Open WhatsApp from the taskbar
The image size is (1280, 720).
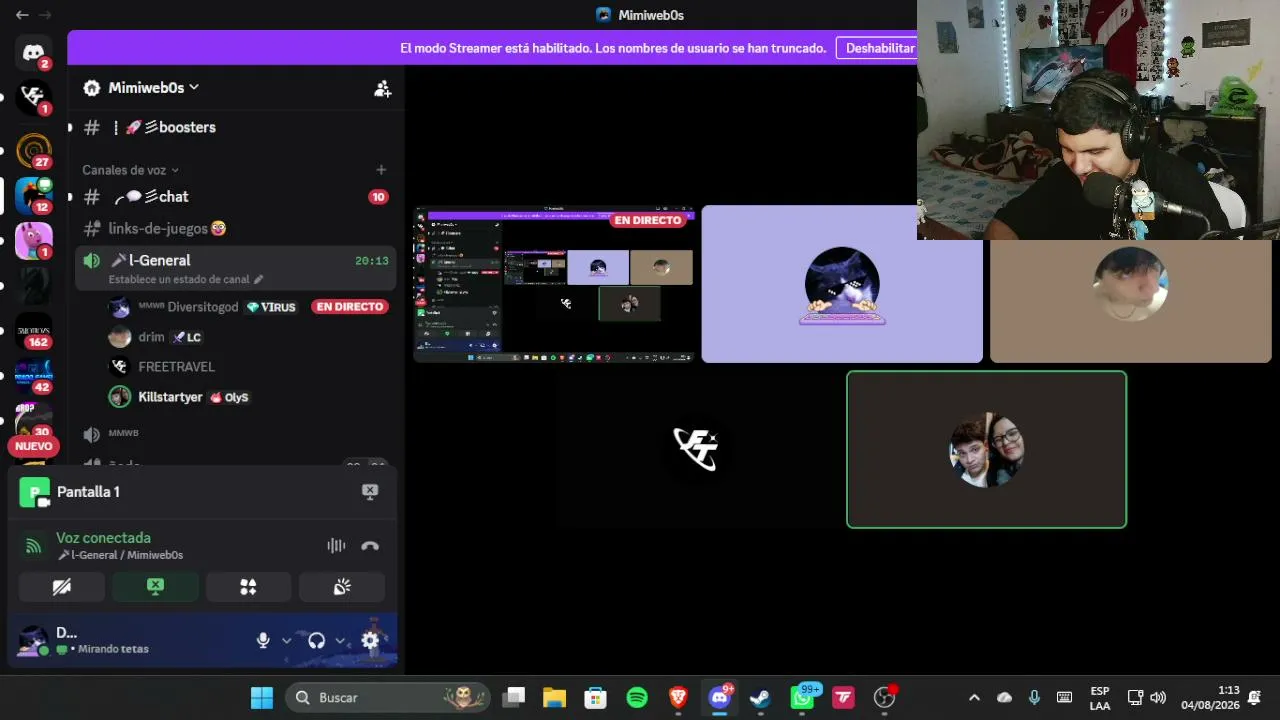click(802, 697)
